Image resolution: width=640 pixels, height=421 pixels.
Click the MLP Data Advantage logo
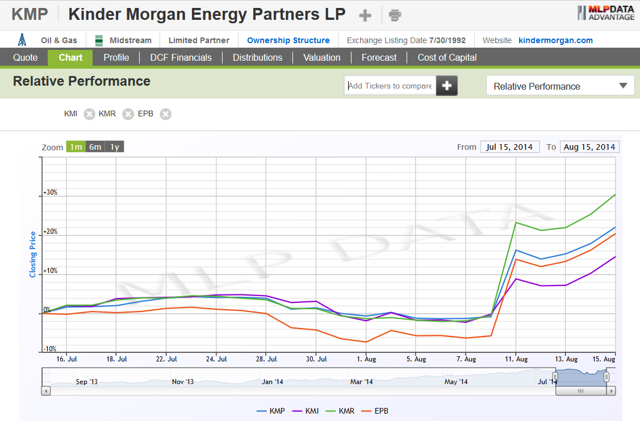point(606,13)
